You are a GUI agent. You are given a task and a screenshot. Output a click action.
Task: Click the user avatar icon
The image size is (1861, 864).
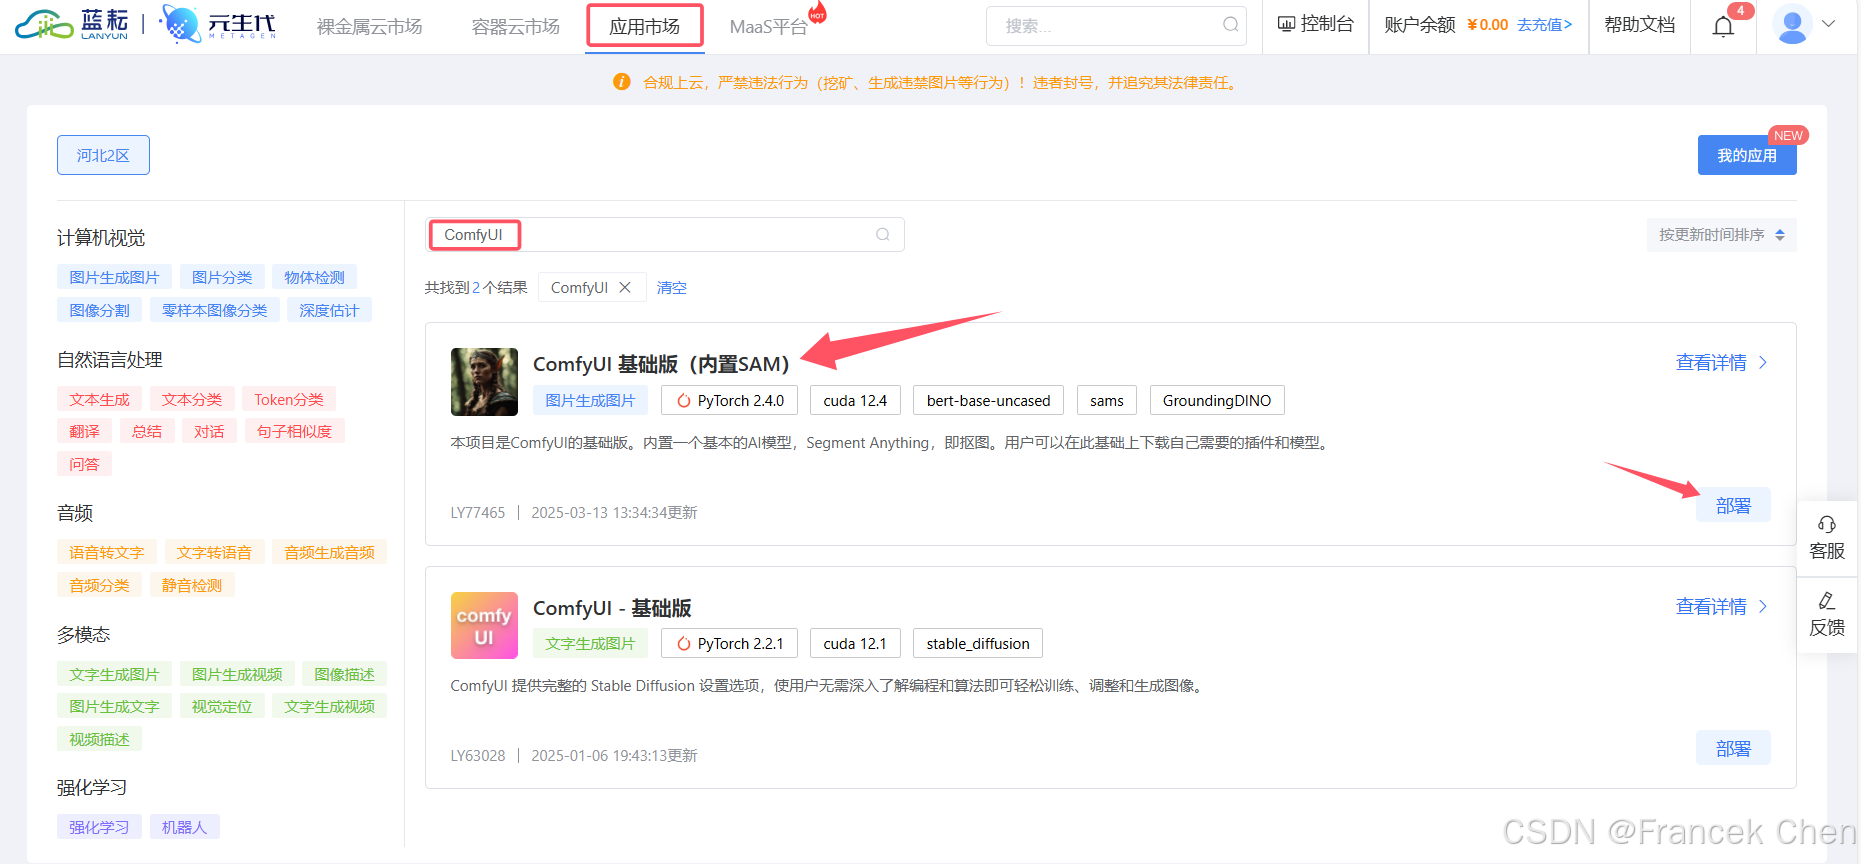point(1792,25)
